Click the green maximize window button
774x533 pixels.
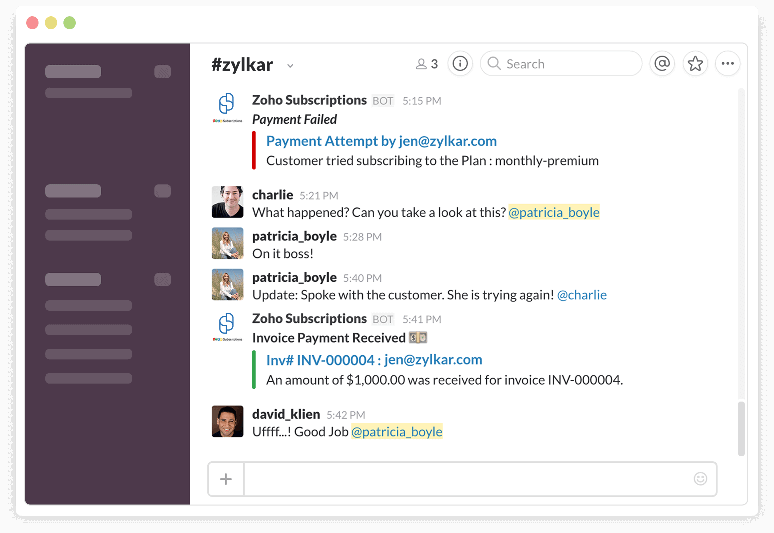coord(70,23)
